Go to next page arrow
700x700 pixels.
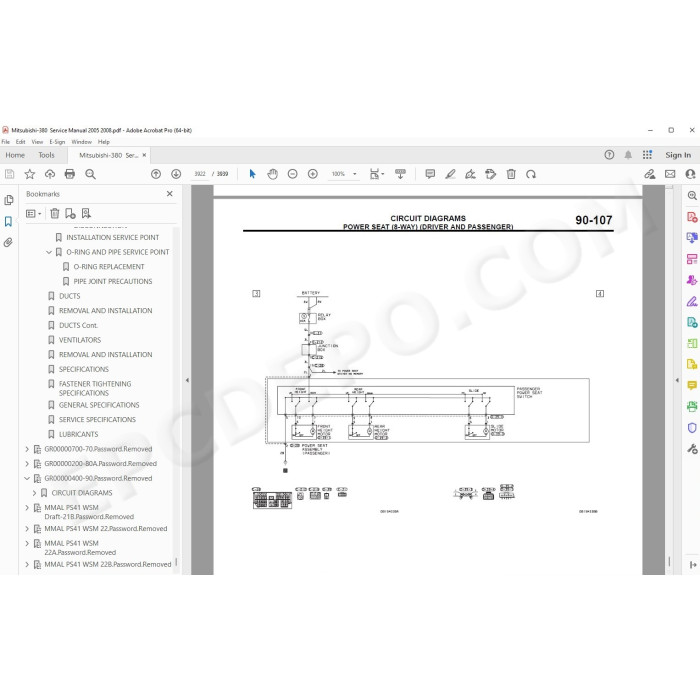[x=176, y=174]
